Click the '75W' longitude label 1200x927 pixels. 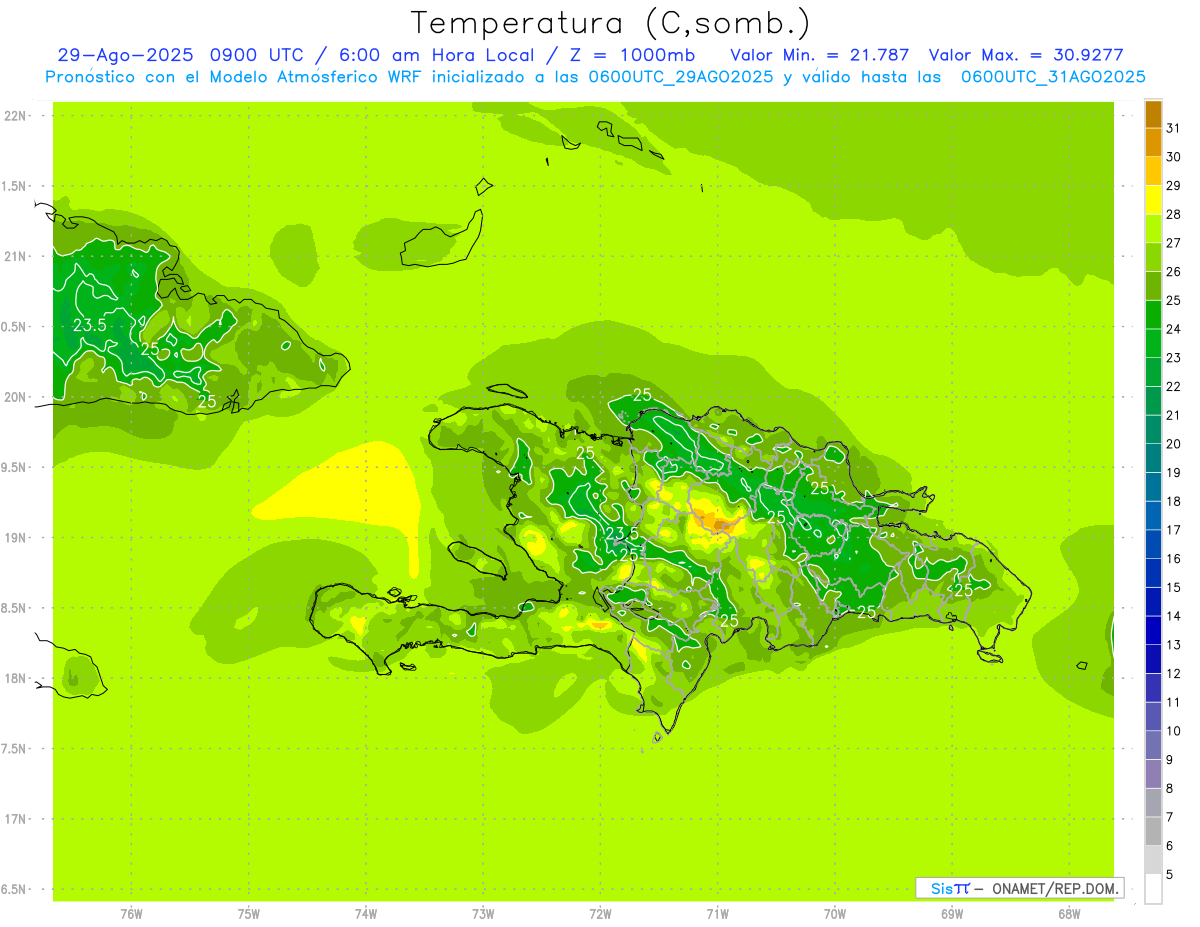pos(248,913)
